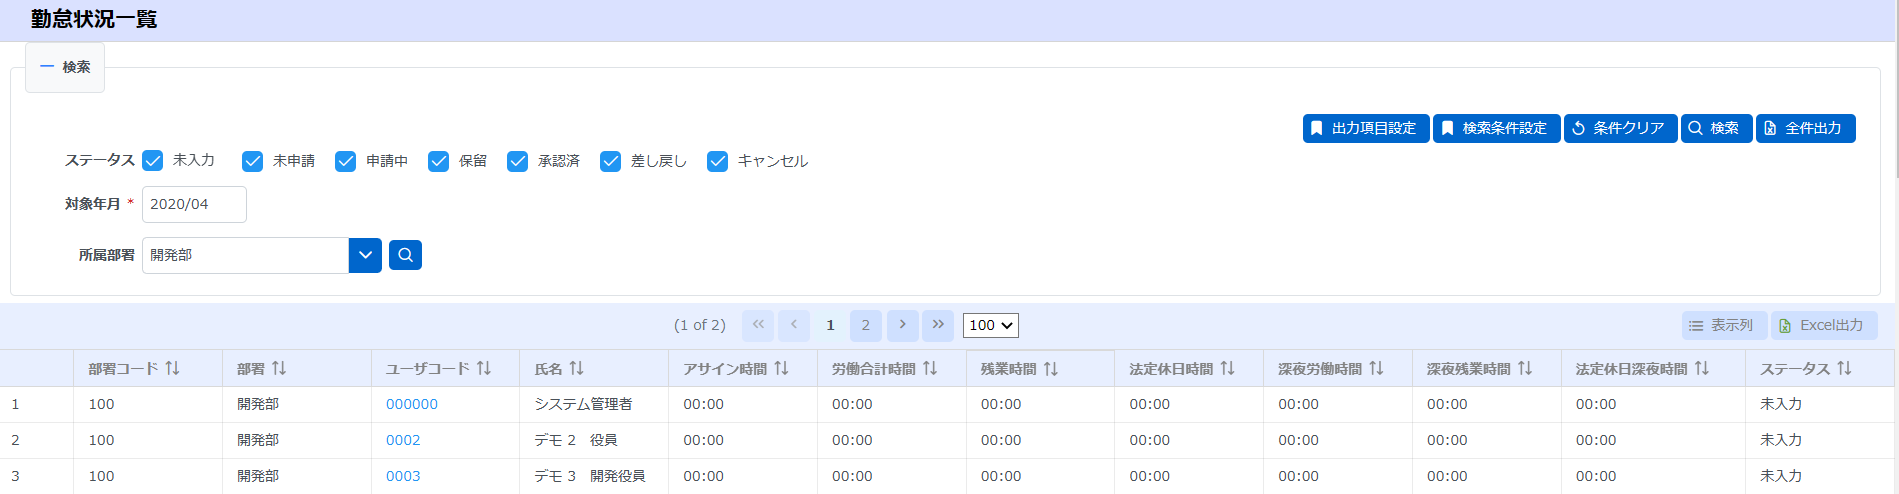This screenshot has height=494, width=1899.
Task: Sort by 法定休日時間 column arrows
Action: click(x=1227, y=369)
